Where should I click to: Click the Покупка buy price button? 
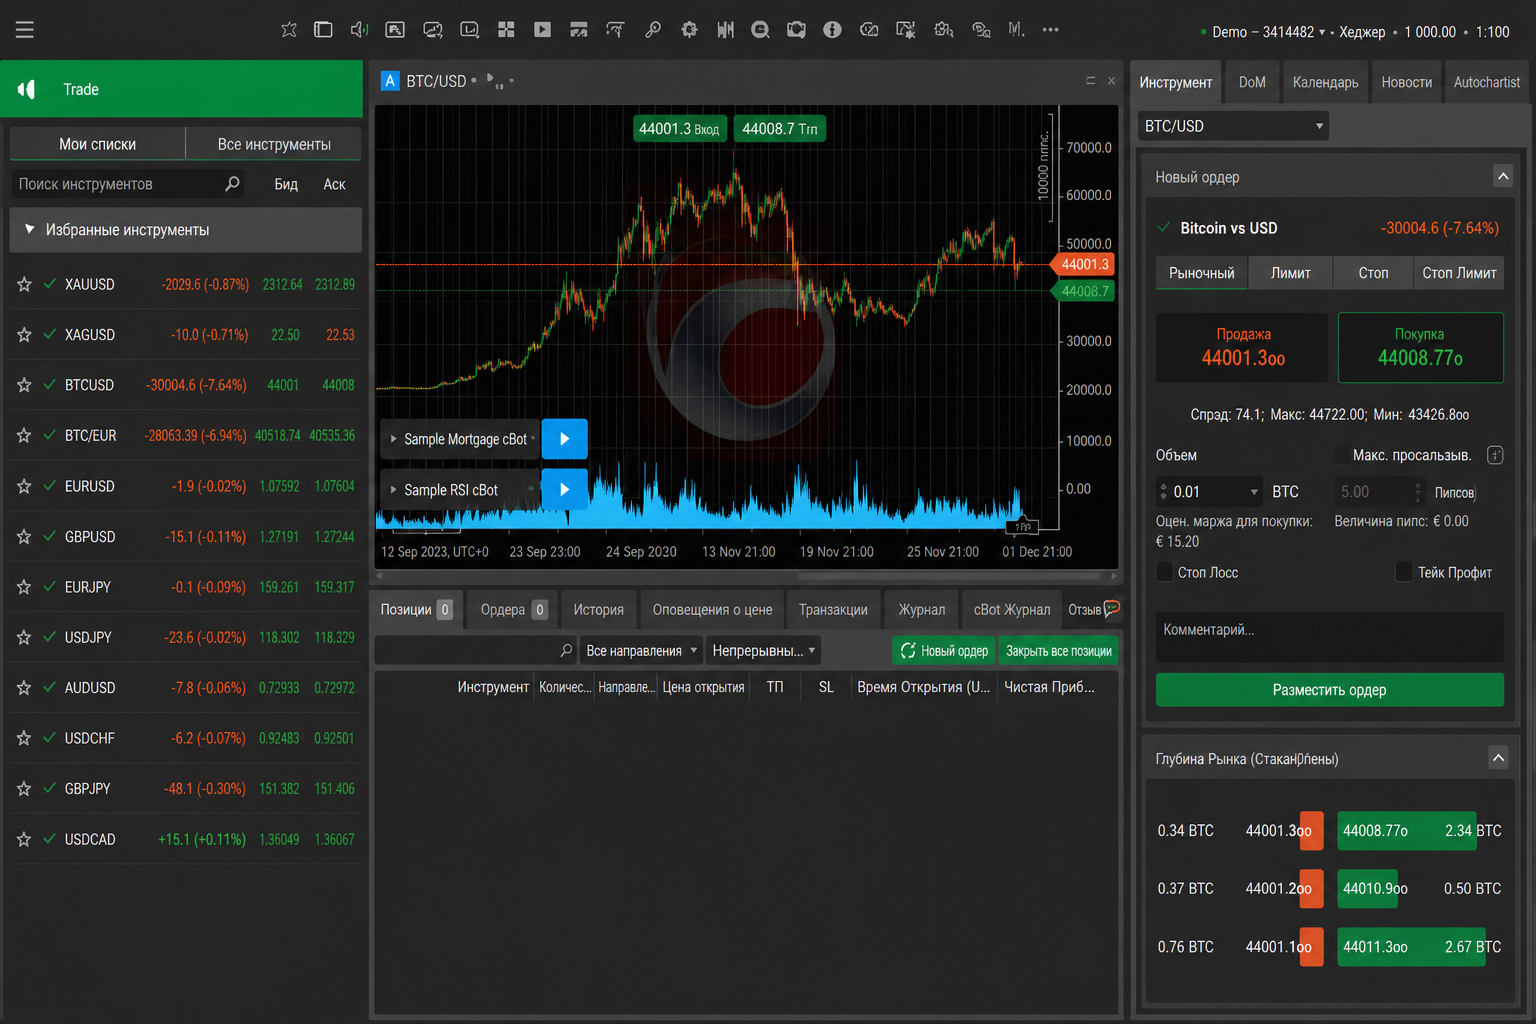coord(1420,348)
